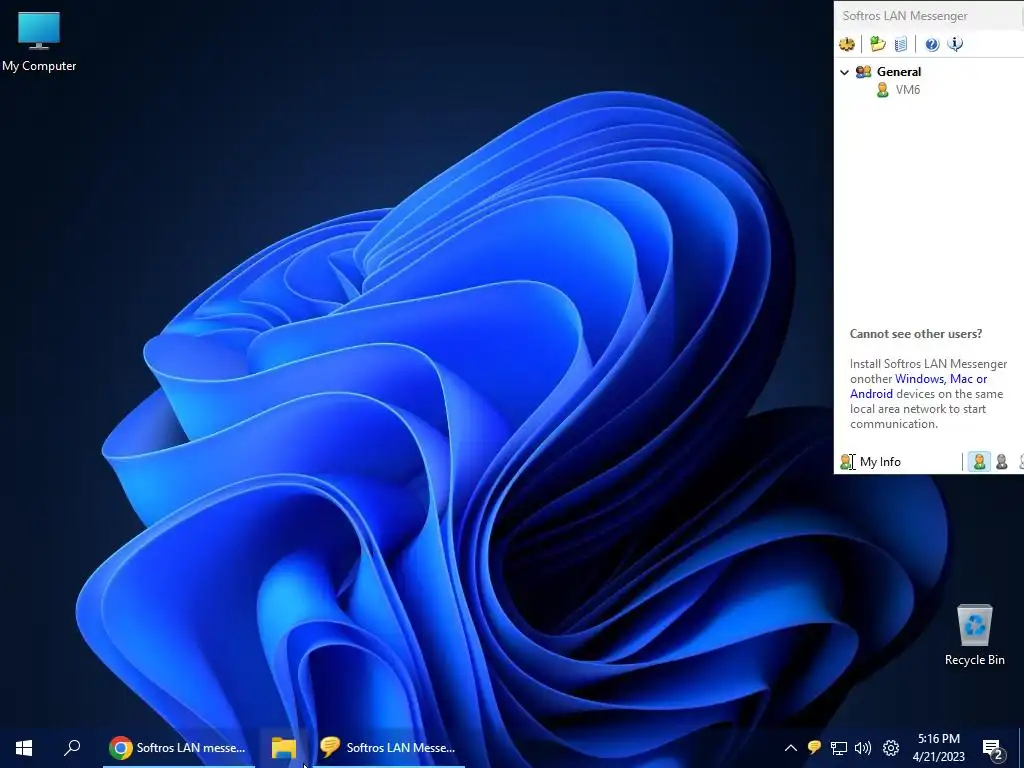Open File Explorer from the taskbar
1024x768 pixels.
point(284,748)
